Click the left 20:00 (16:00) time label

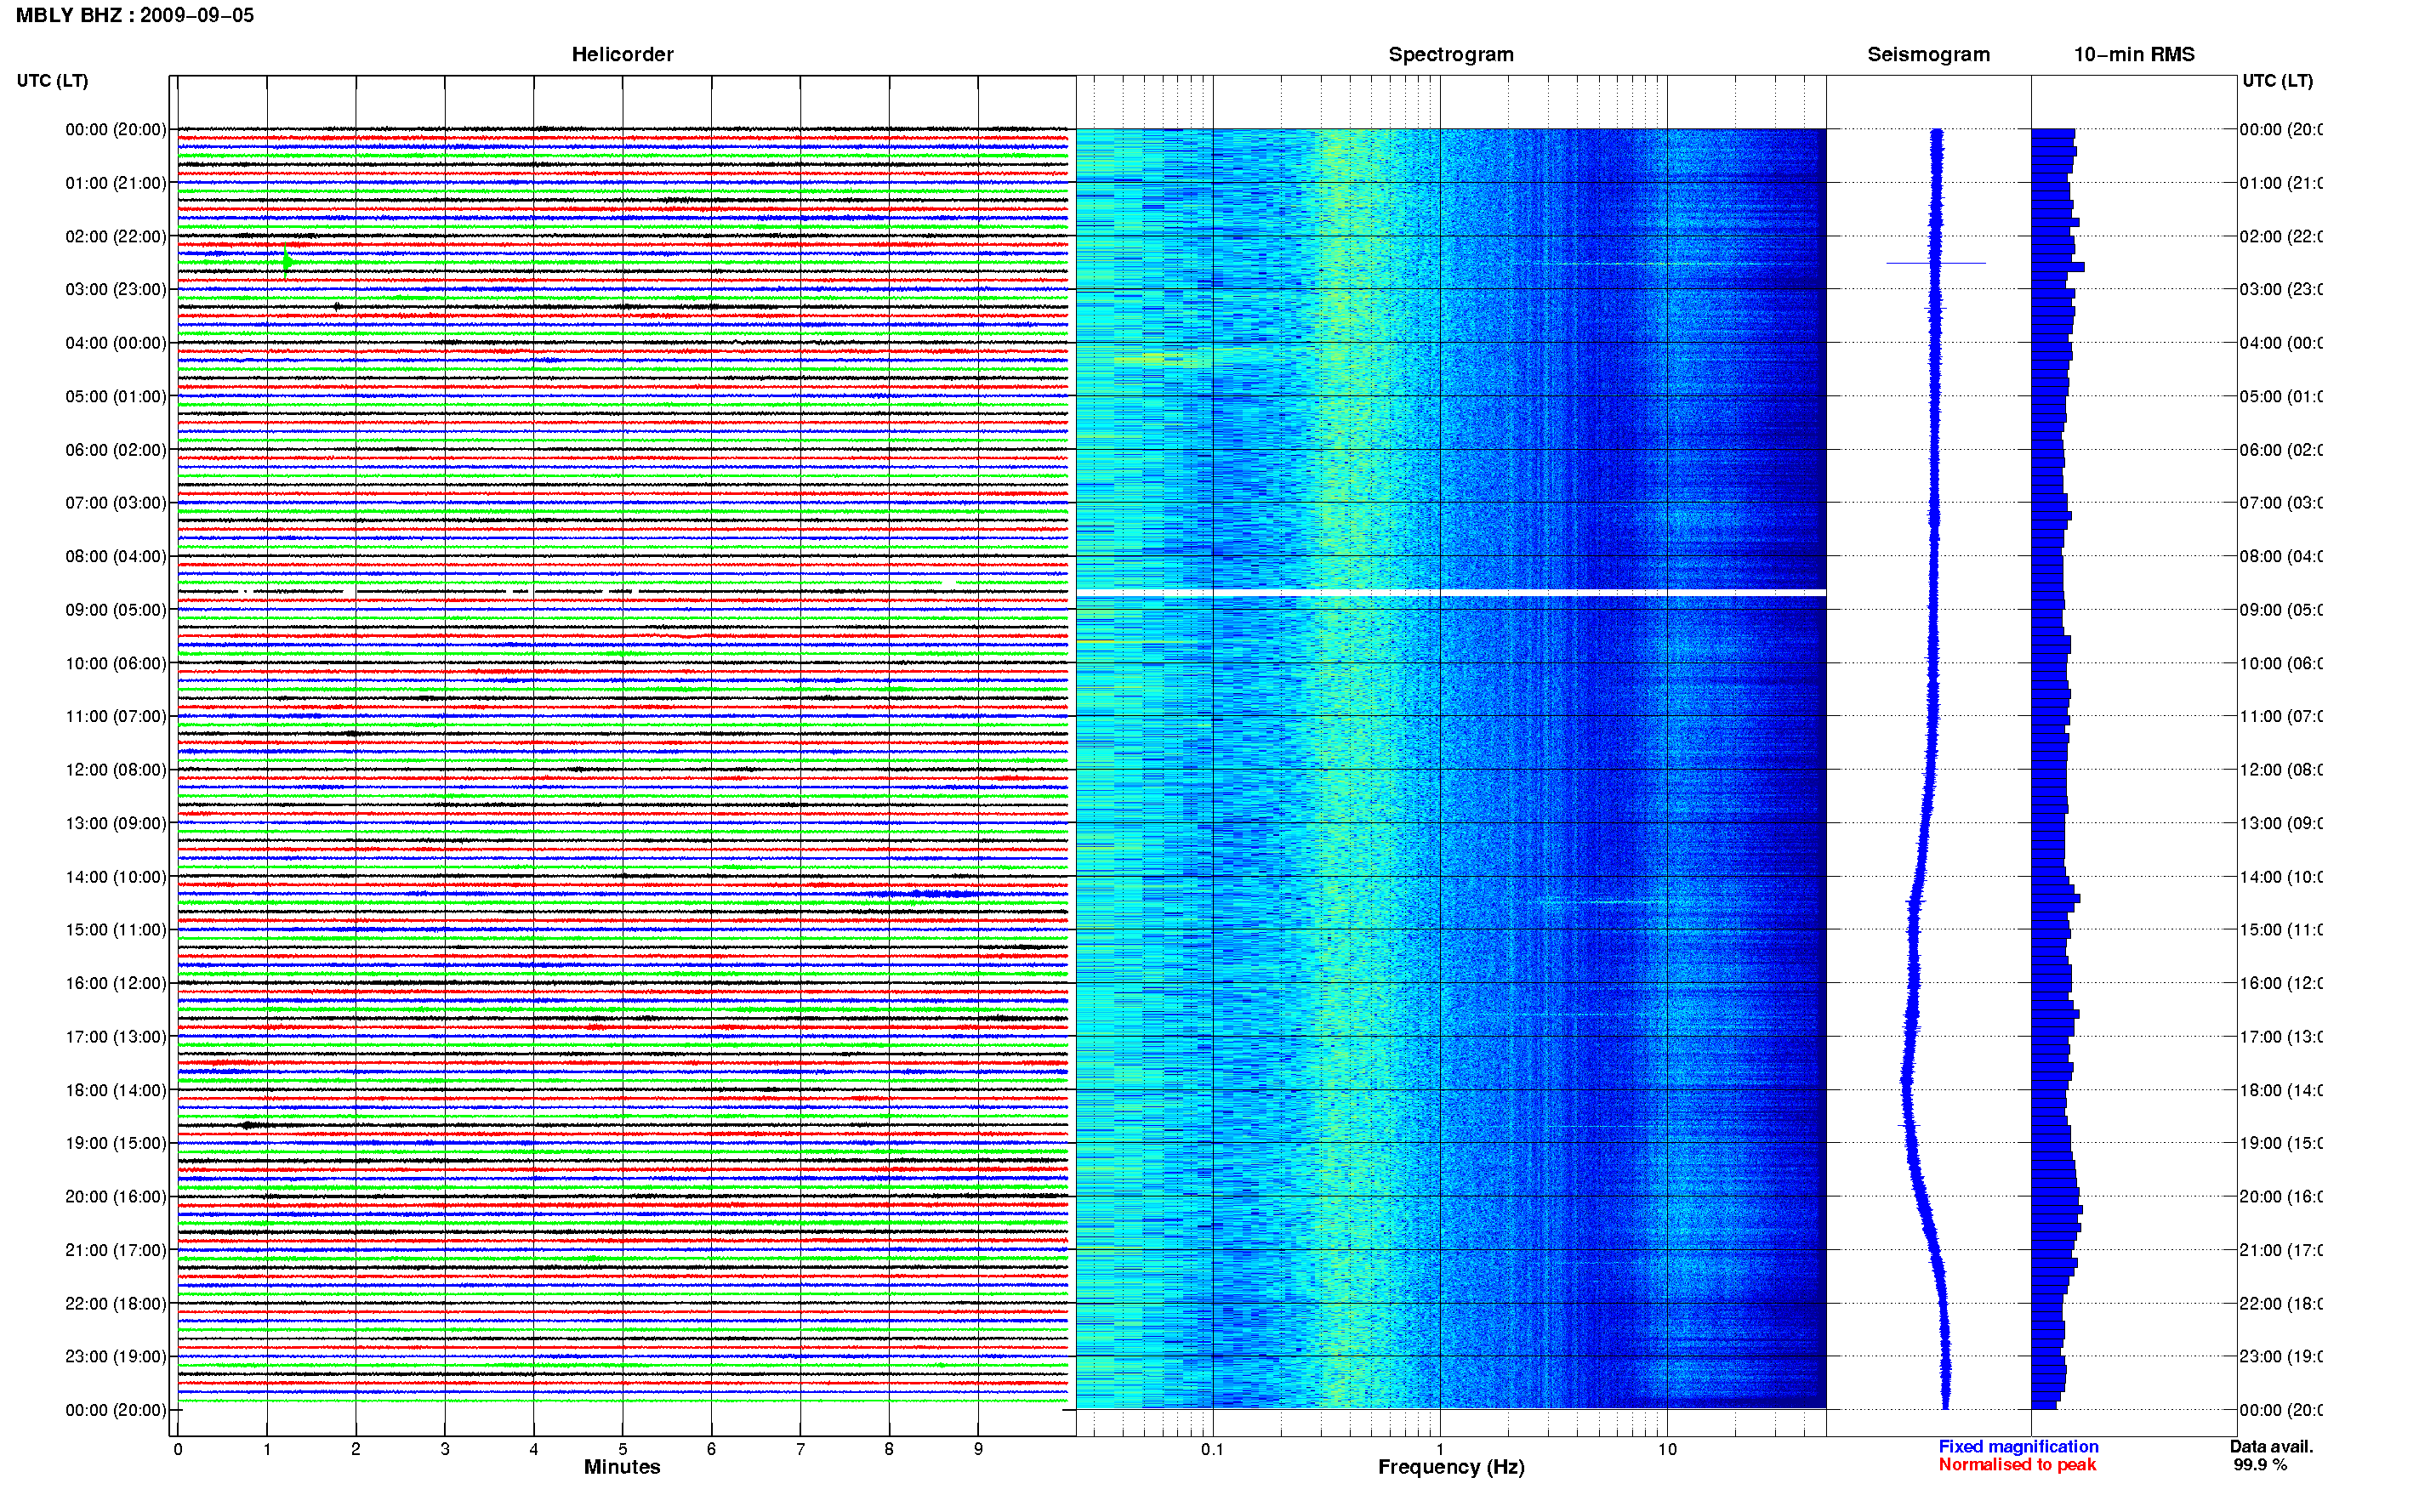pyautogui.click(x=116, y=1196)
